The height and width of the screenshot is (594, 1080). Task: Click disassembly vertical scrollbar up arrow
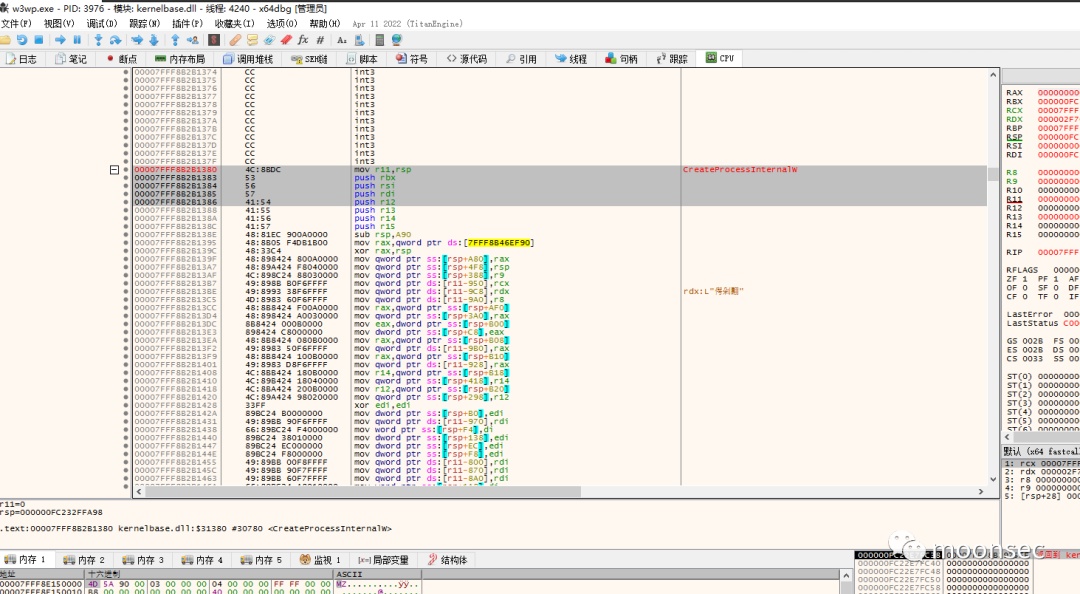pyautogui.click(x=993, y=74)
